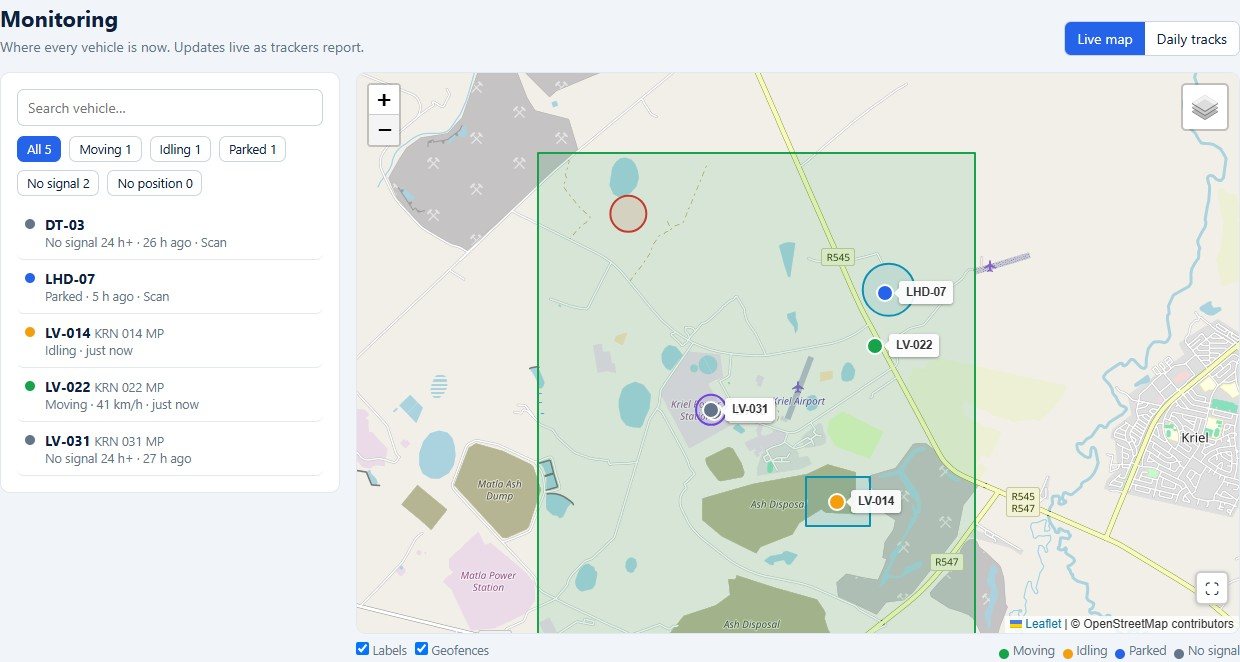Select LV-014 in the vehicle list
The image size is (1240, 662).
[x=170, y=341]
